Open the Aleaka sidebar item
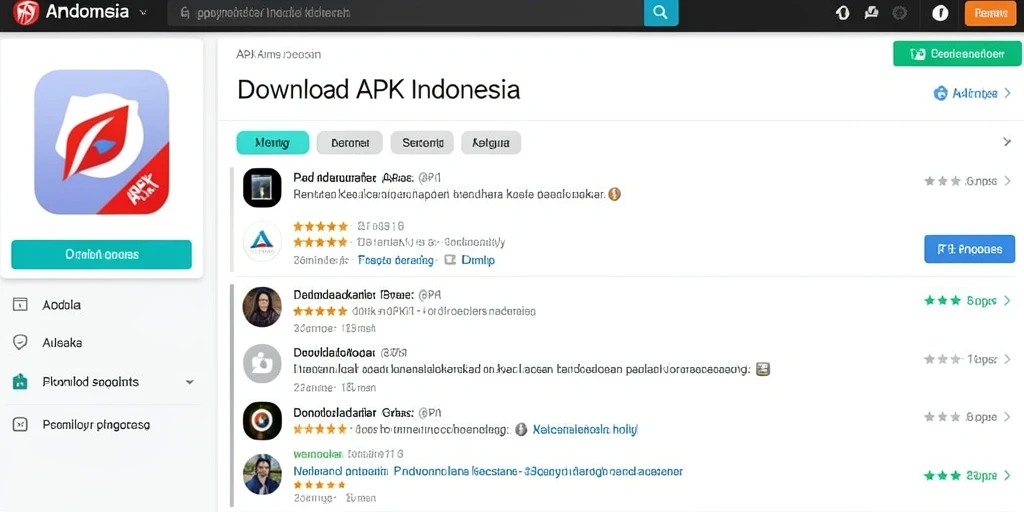 [62, 342]
